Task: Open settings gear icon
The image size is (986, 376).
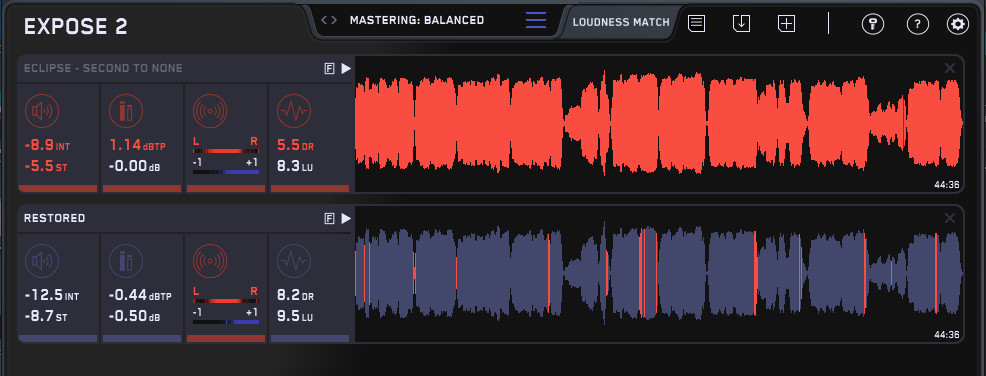Action: [x=958, y=25]
